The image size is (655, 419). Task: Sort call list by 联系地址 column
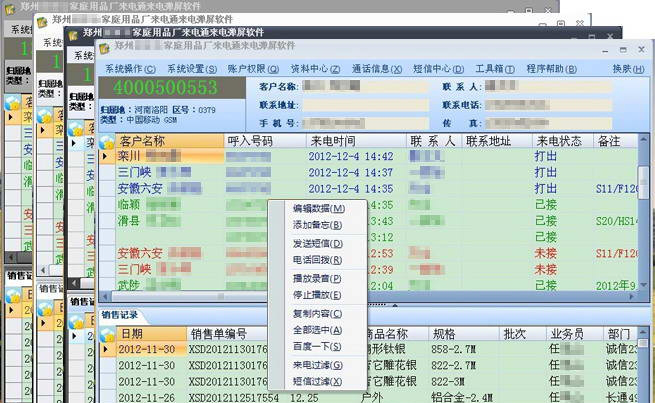(x=497, y=141)
